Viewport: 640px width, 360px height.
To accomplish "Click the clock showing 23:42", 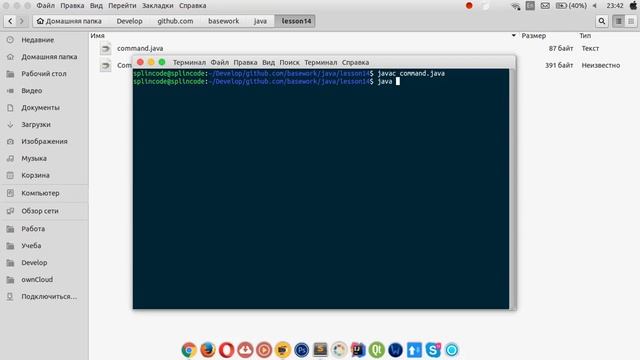I will 615,6.
